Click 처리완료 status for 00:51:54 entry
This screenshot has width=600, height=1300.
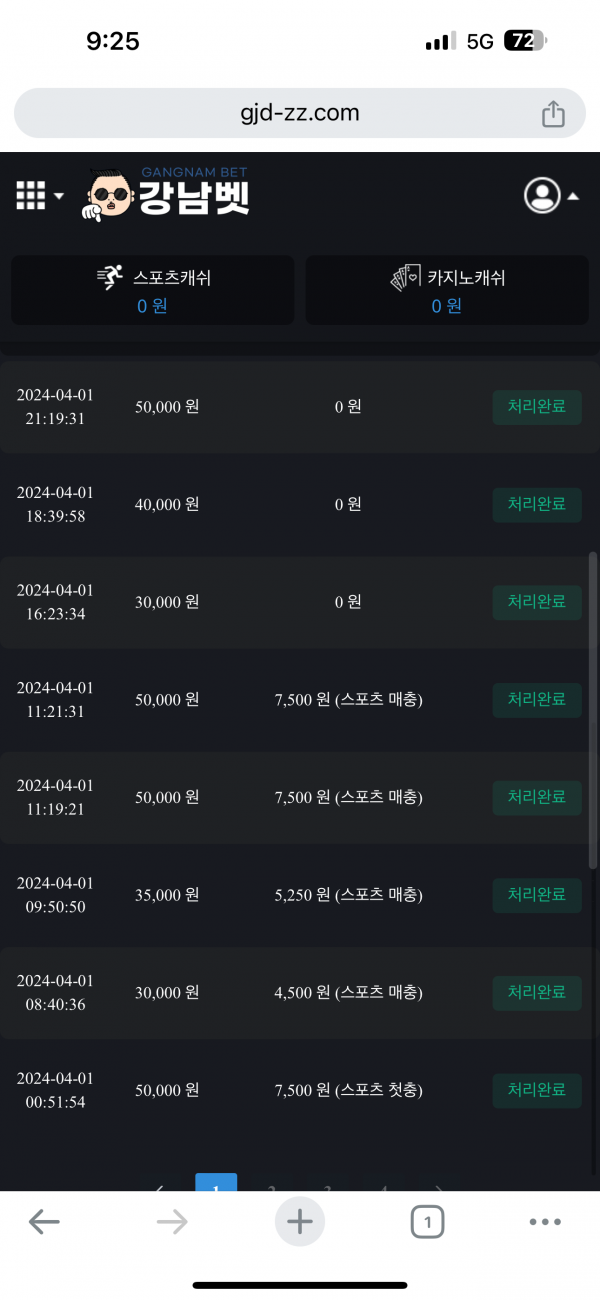537,1090
